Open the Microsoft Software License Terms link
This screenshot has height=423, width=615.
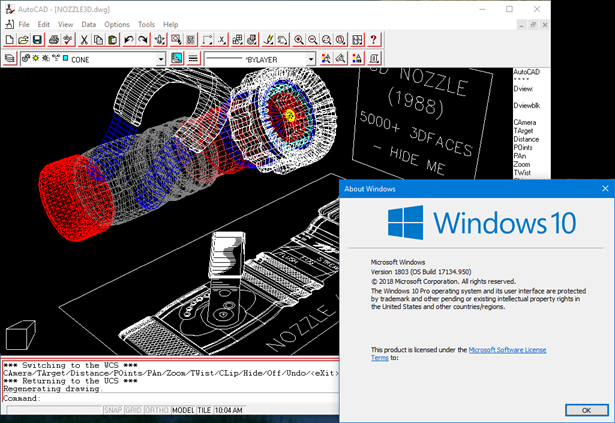(x=508, y=350)
